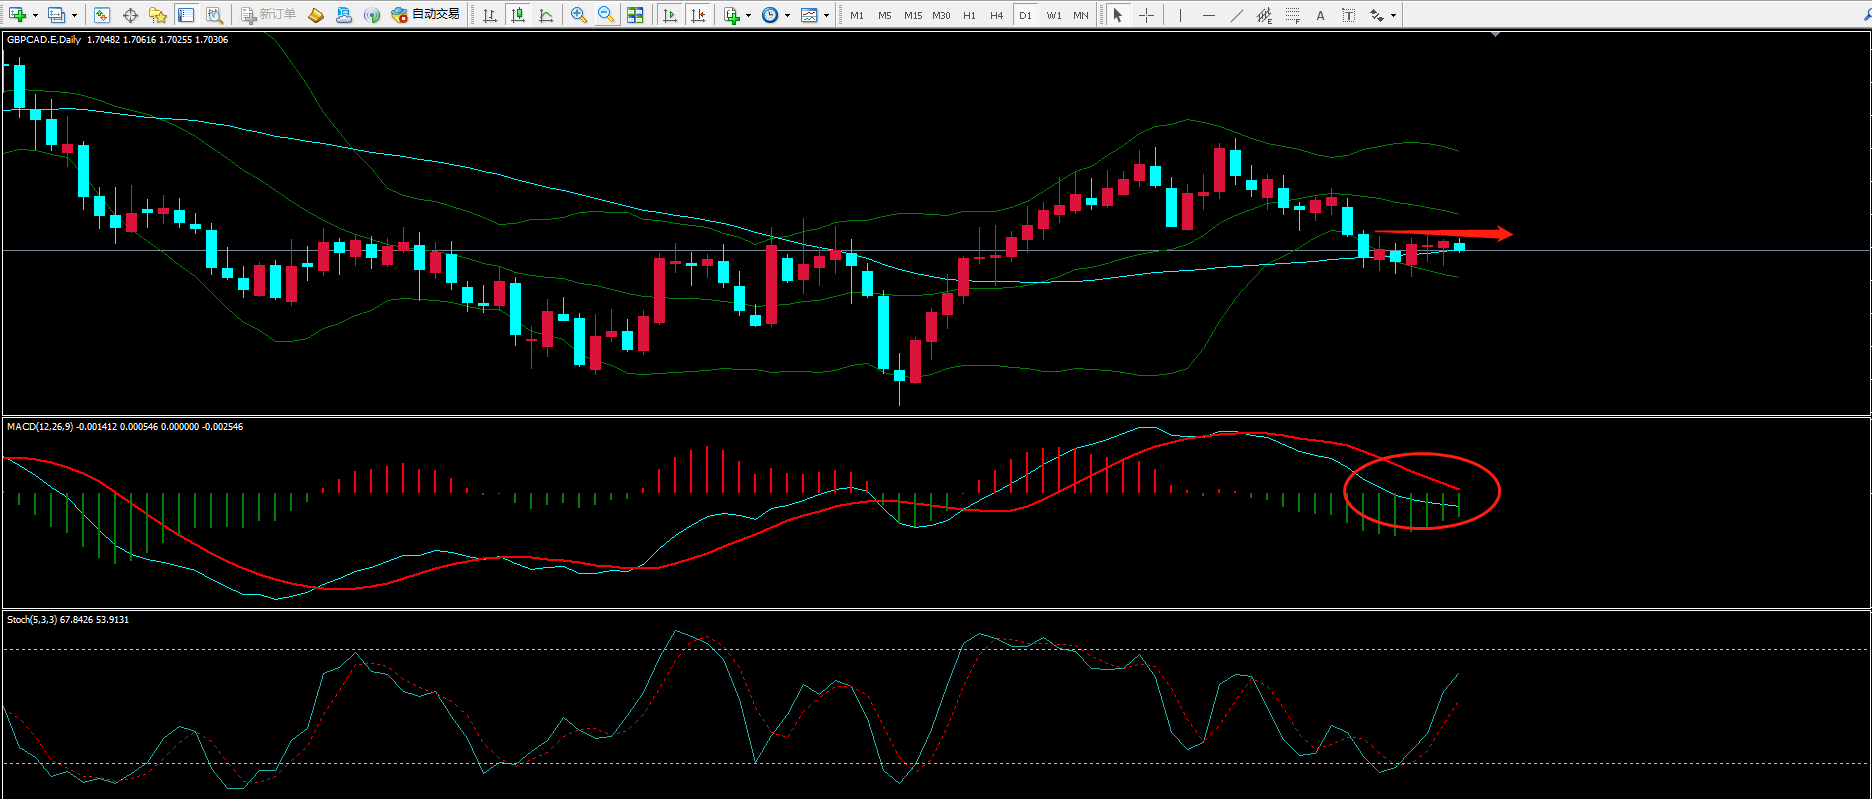Open the Market Watch window icon
Viewport: 1872px width, 799px height.
click(x=101, y=15)
